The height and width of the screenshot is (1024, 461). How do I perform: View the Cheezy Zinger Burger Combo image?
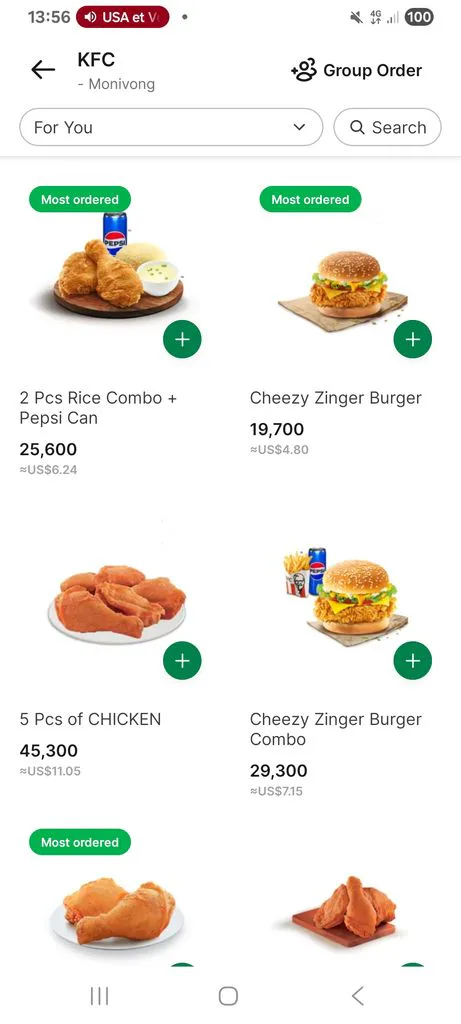point(346,592)
